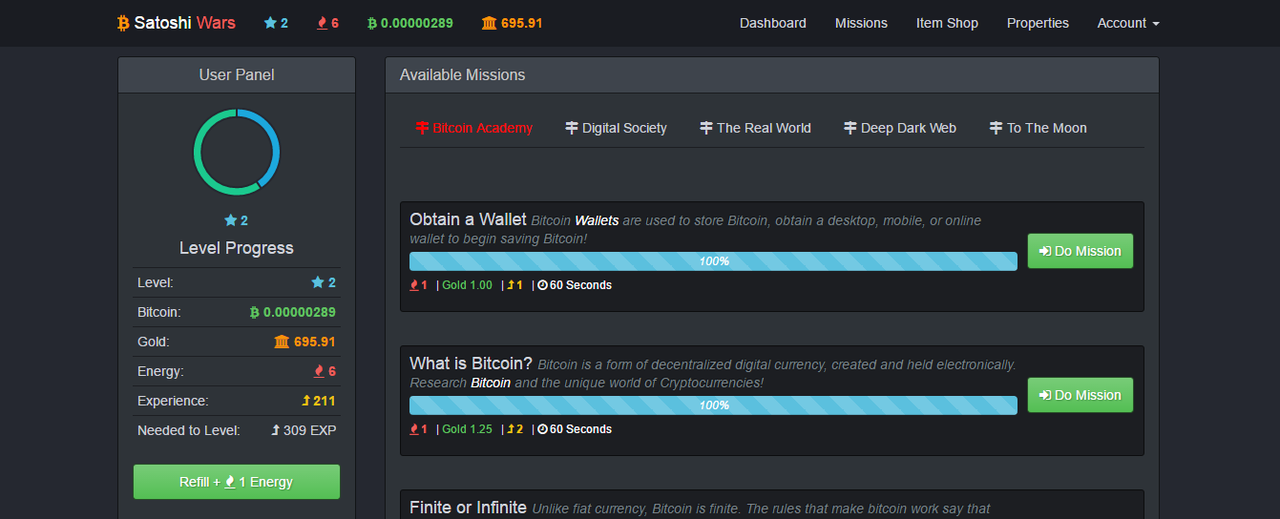Click Do Mission for Obtain a Wallet
This screenshot has width=1280, height=519.
point(1080,251)
